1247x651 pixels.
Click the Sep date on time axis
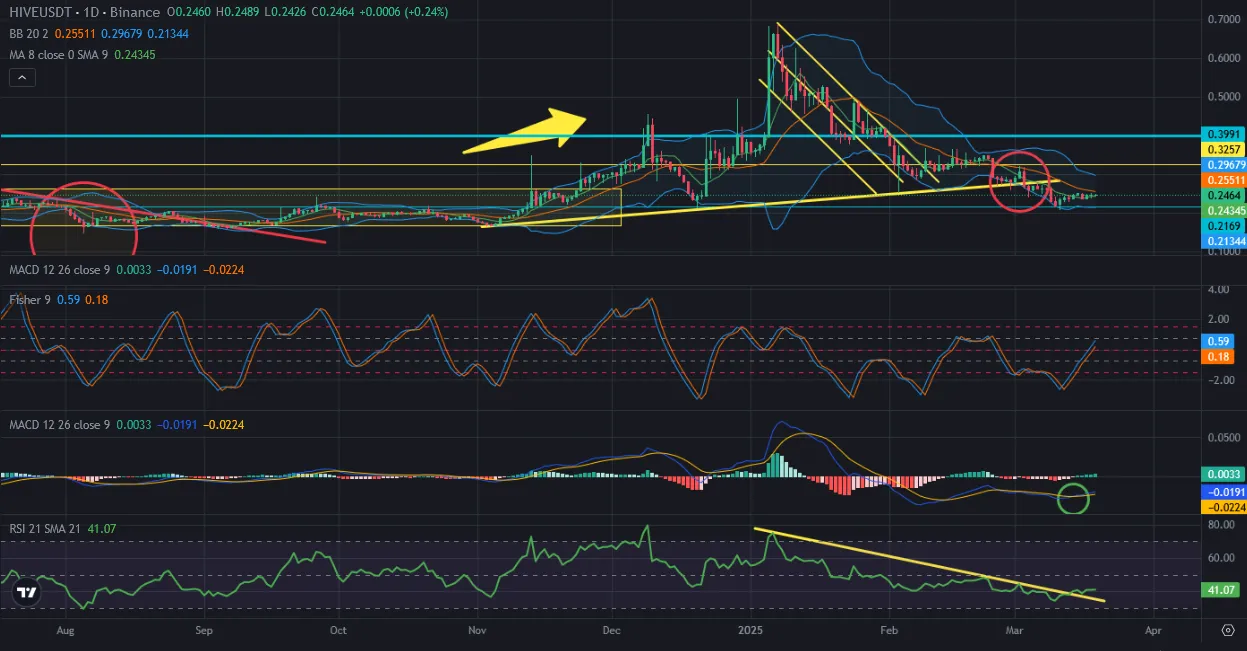tap(204, 631)
